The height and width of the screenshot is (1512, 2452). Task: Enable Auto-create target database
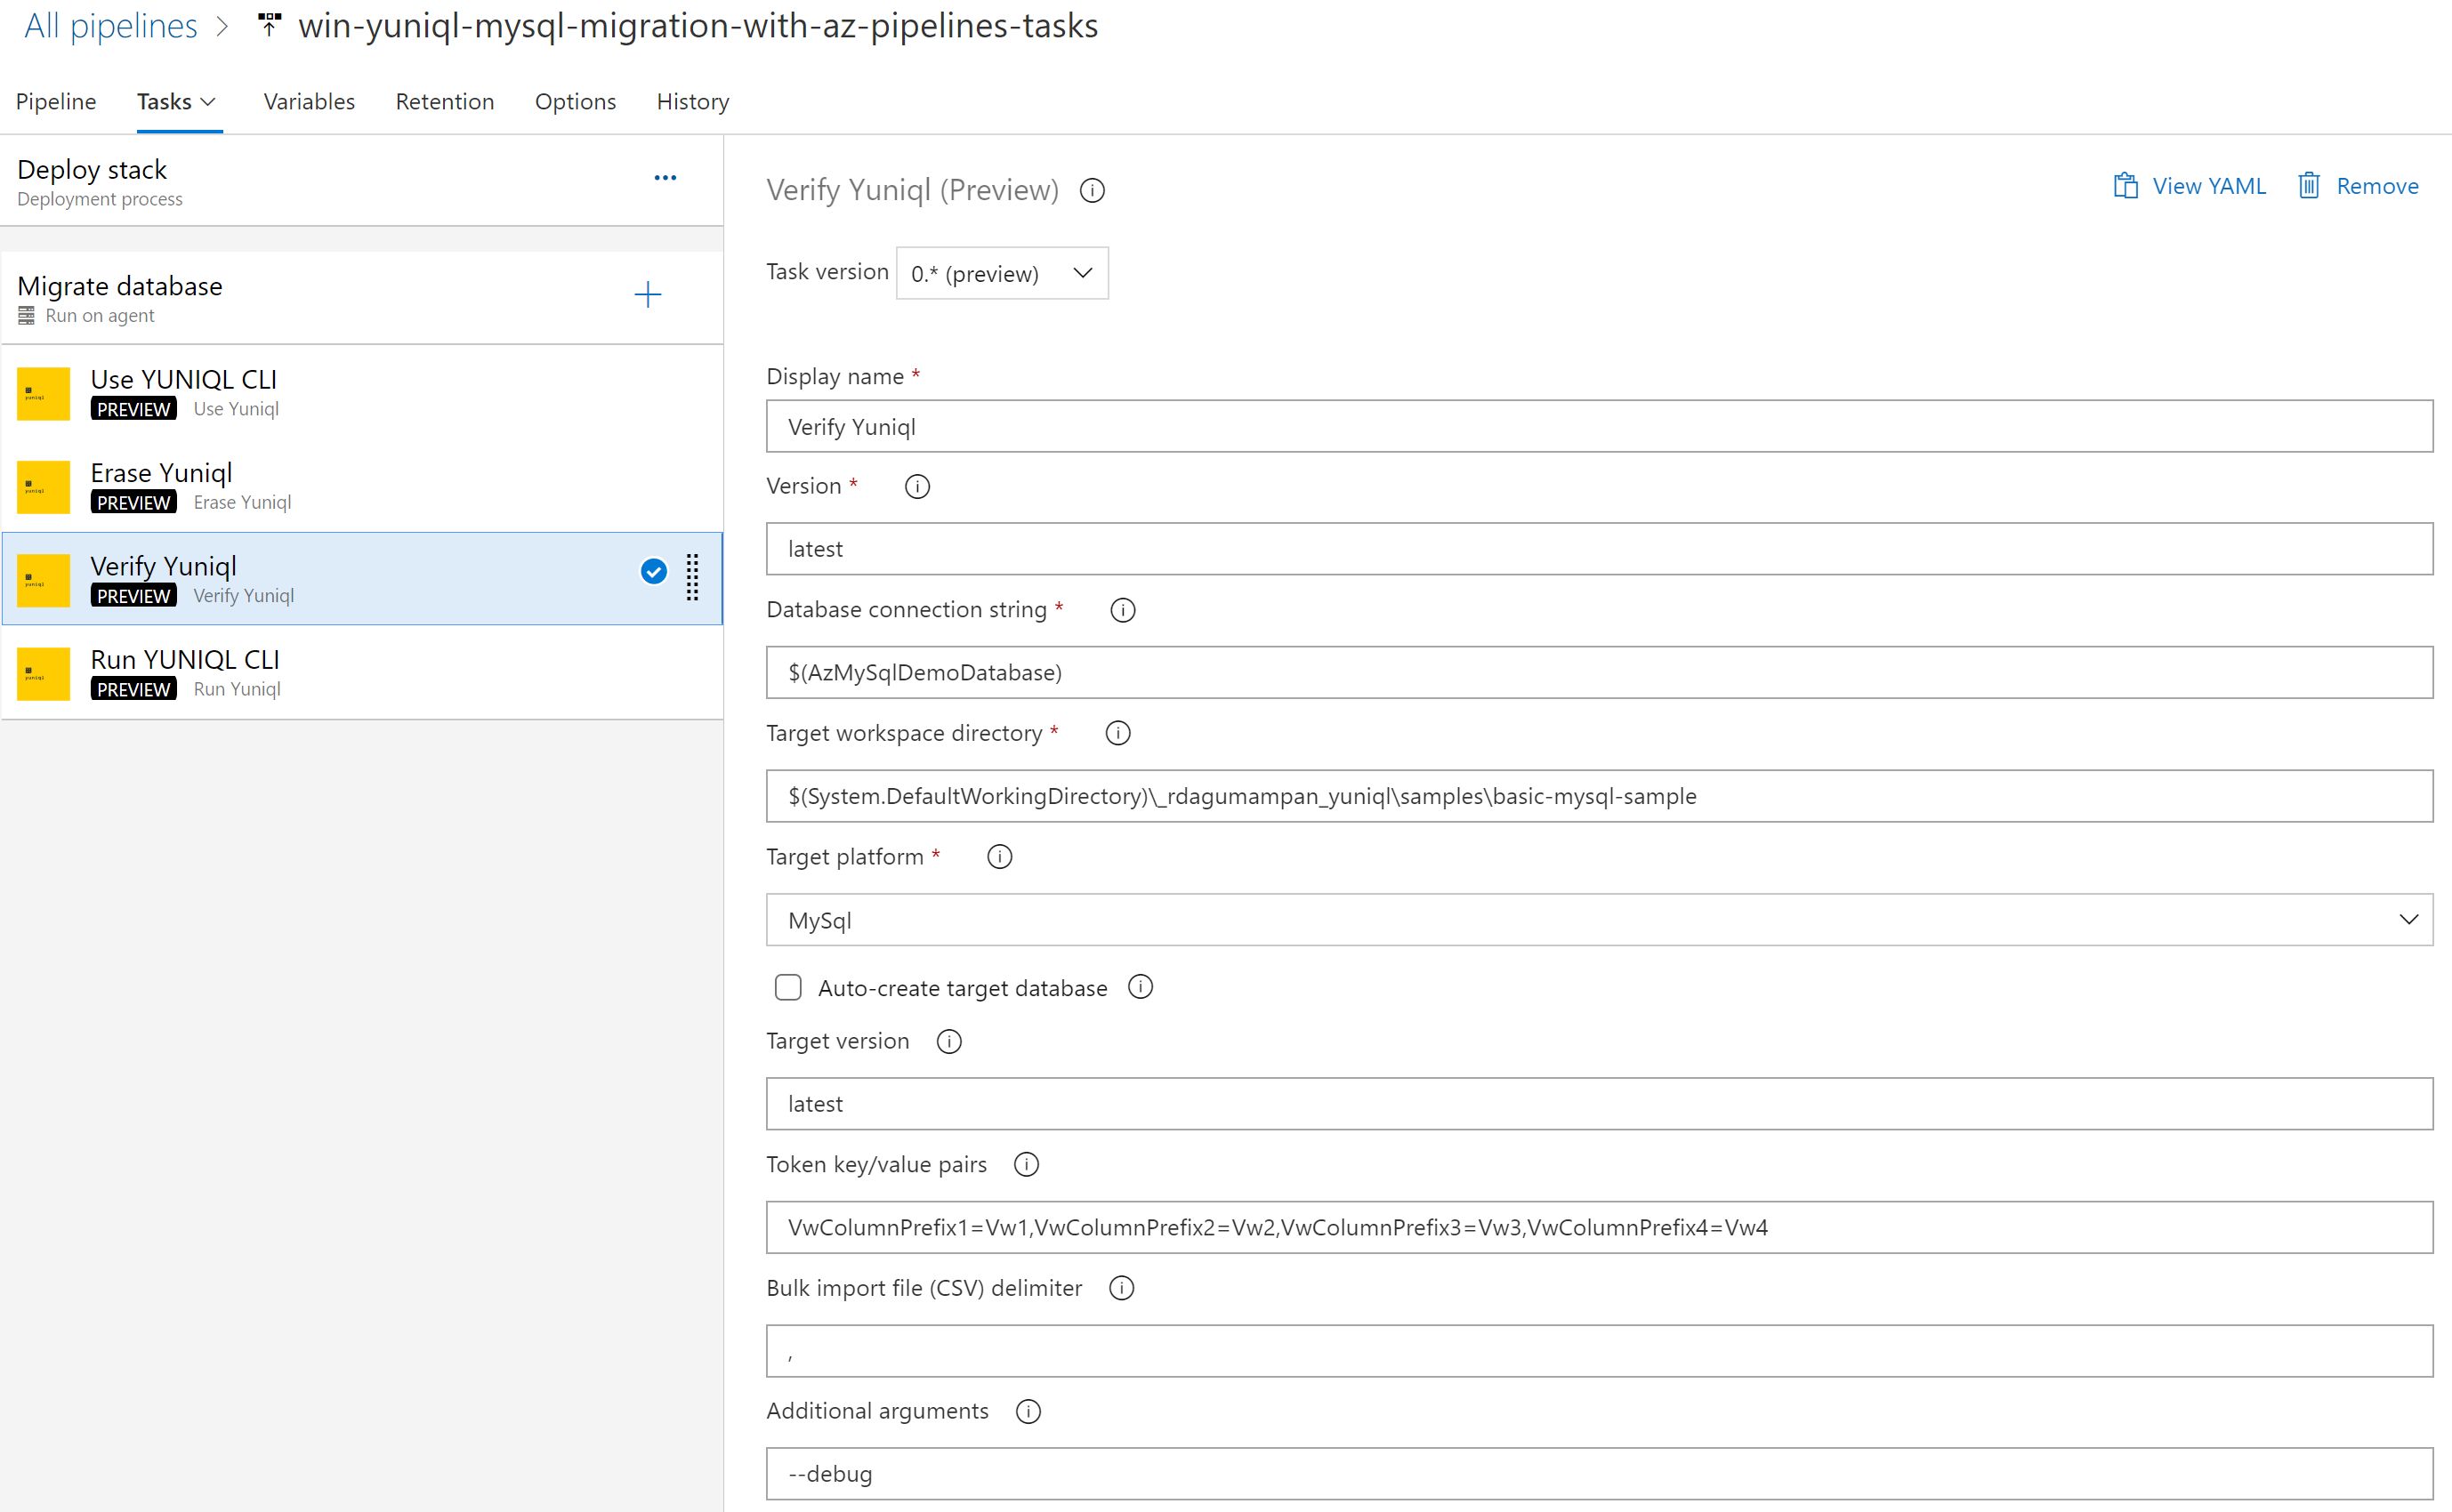coord(788,987)
